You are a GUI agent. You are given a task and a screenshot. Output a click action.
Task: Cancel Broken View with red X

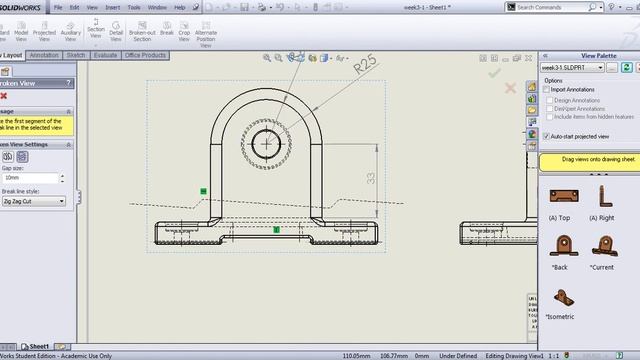4,96
